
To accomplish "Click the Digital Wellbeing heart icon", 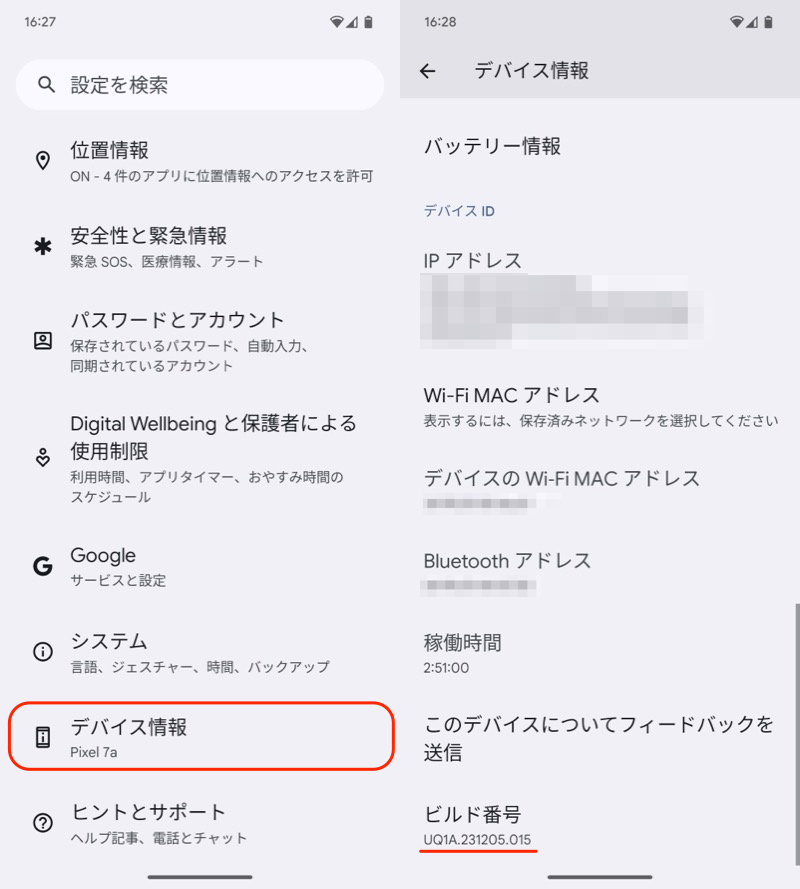I will 43,458.
